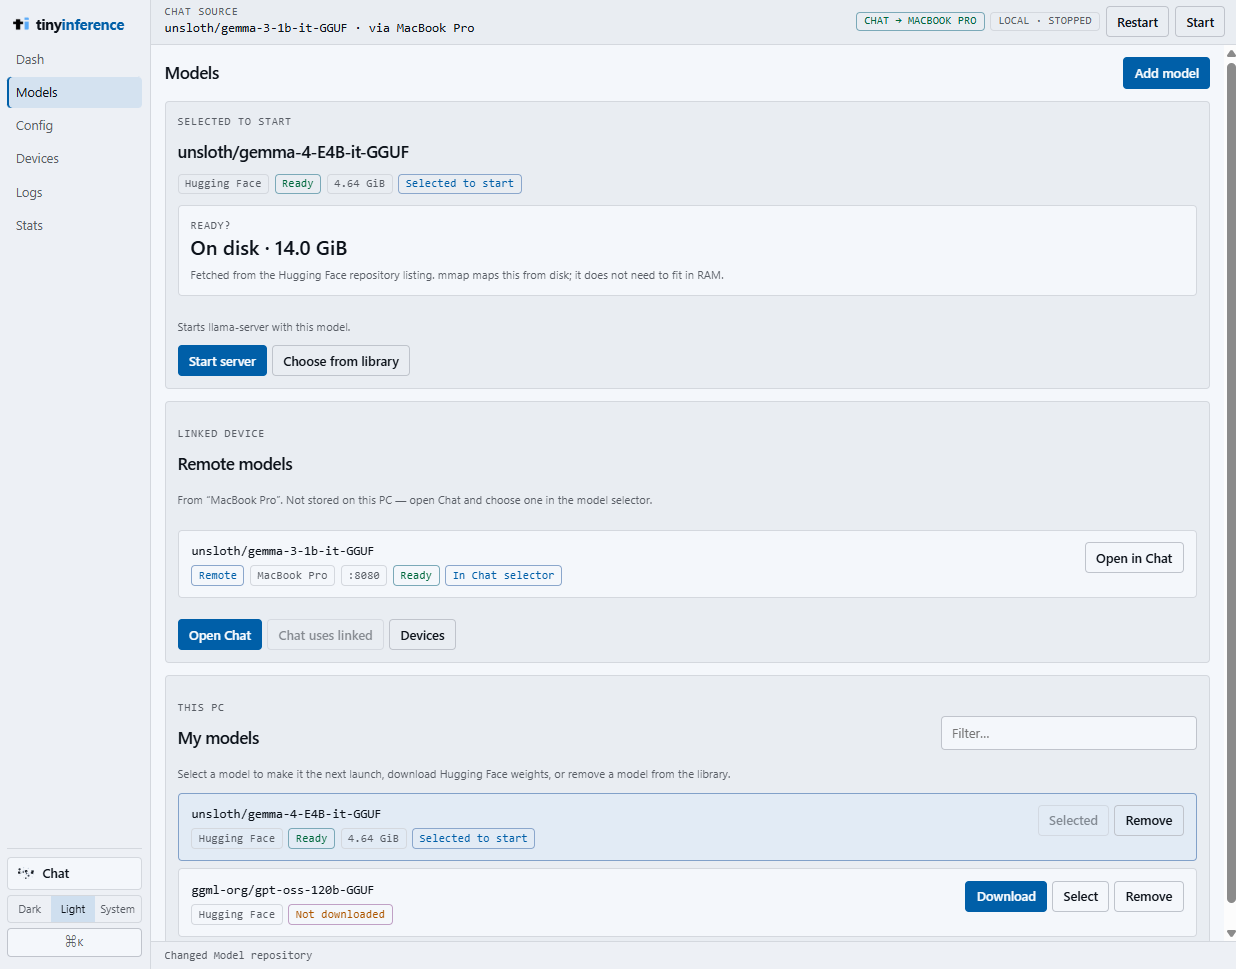Image resolution: width=1236 pixels, height=969 pixels.
Task: Click the LOCAL · STOPPED status badge
Action: tap(1045, 21)
